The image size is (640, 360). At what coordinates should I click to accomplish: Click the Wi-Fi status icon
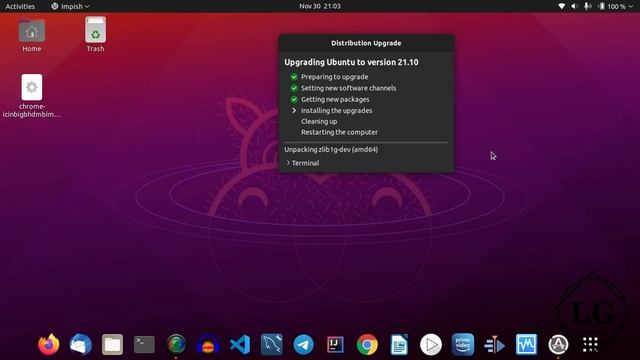coord(562,6)
